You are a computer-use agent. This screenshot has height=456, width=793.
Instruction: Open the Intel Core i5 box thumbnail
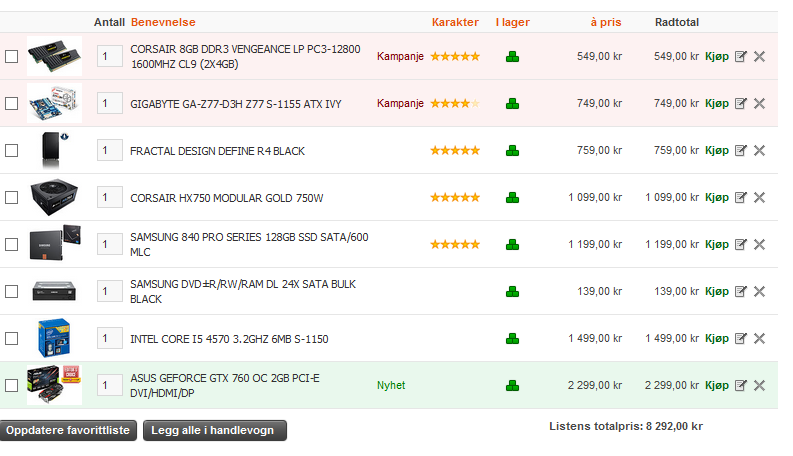click(x=54, y=338)
